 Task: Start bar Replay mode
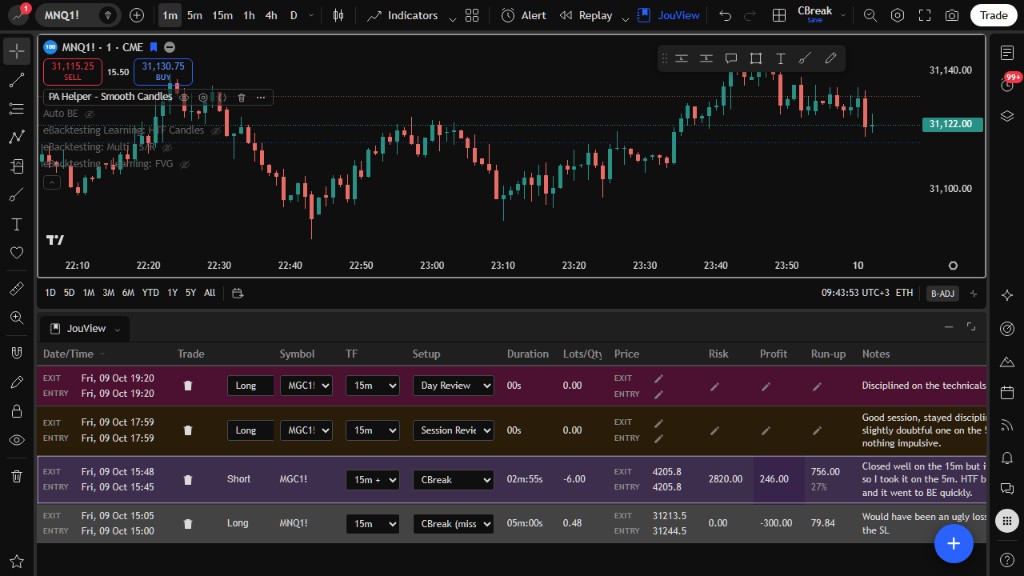tap(586, 15)
